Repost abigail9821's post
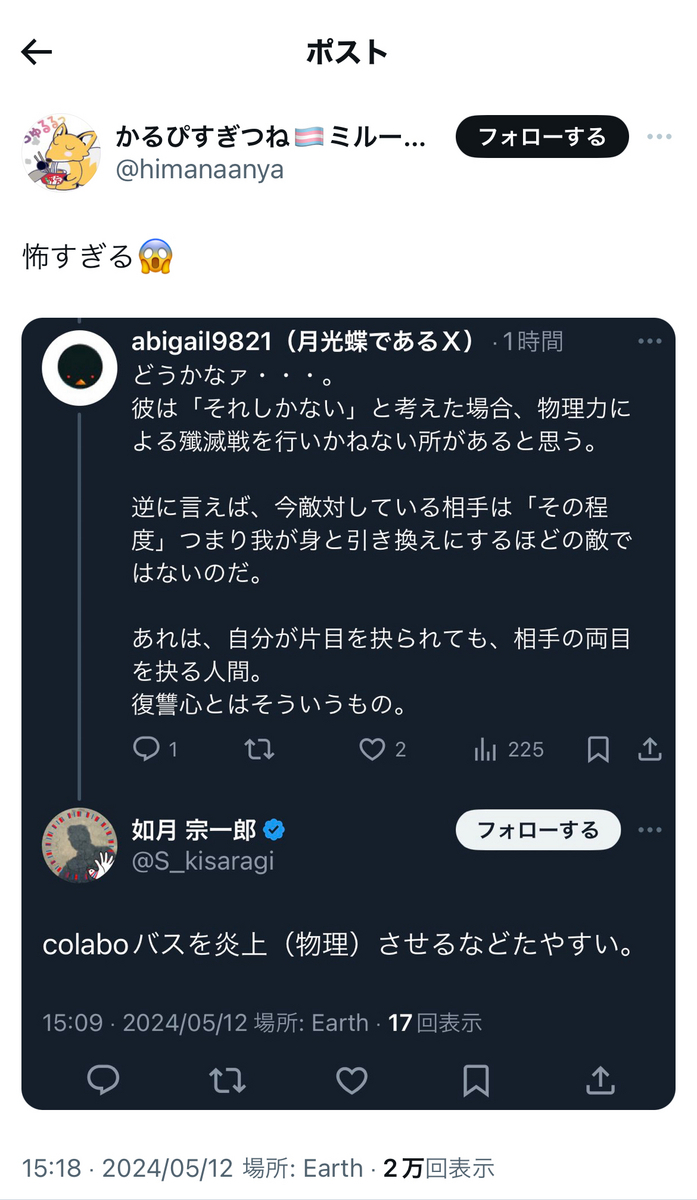 [259, 749]
